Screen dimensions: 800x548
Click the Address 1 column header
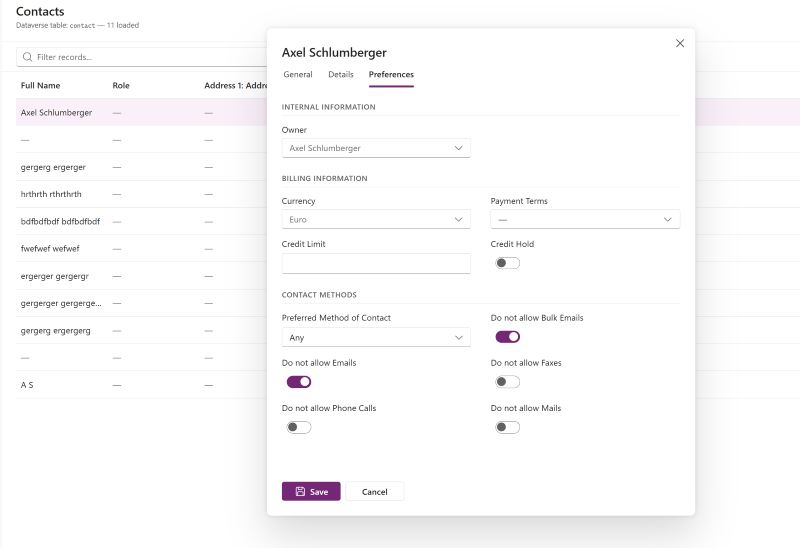[235, 86]
